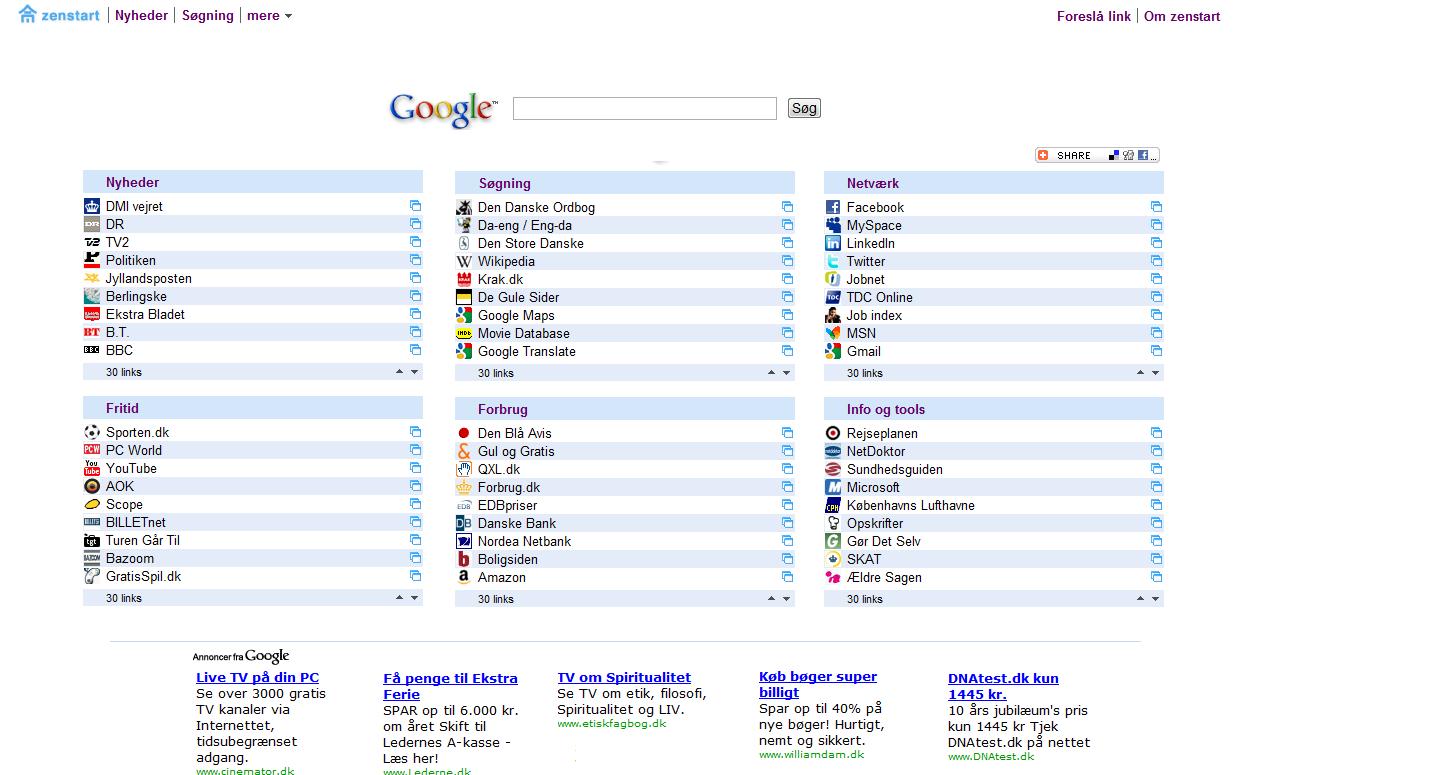Click the TV2 logo icon
This screenshot has width=1438, height=775.
point(92,242)
